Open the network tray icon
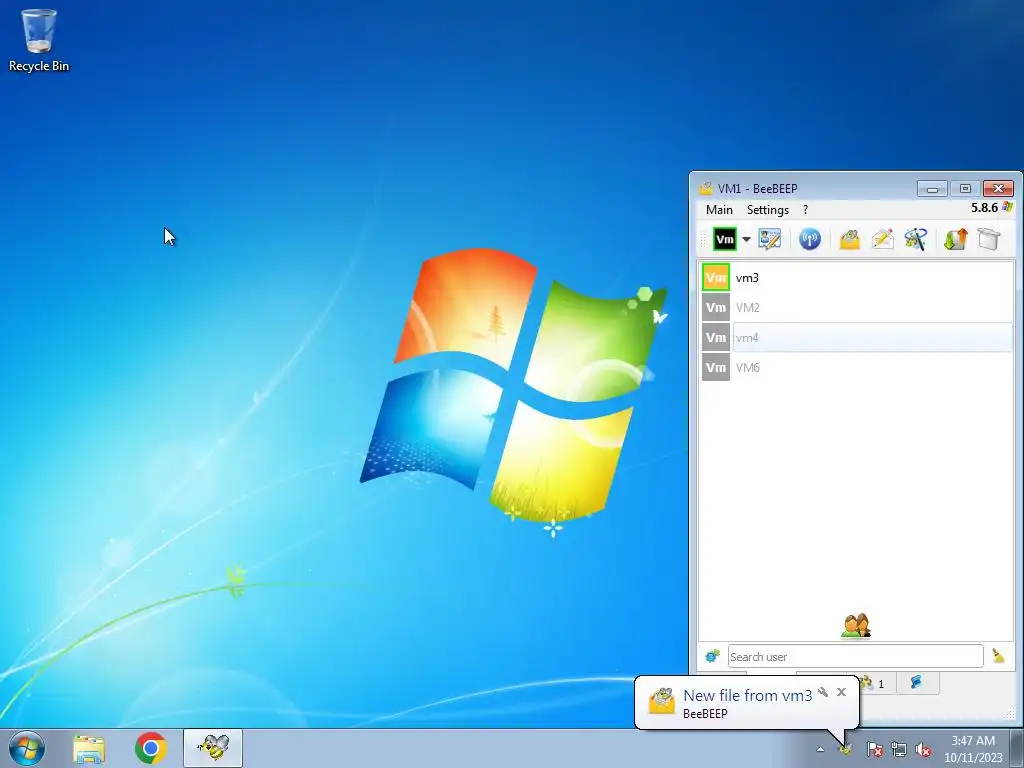This screenshot has height=768, width=1024. [899, 749]
